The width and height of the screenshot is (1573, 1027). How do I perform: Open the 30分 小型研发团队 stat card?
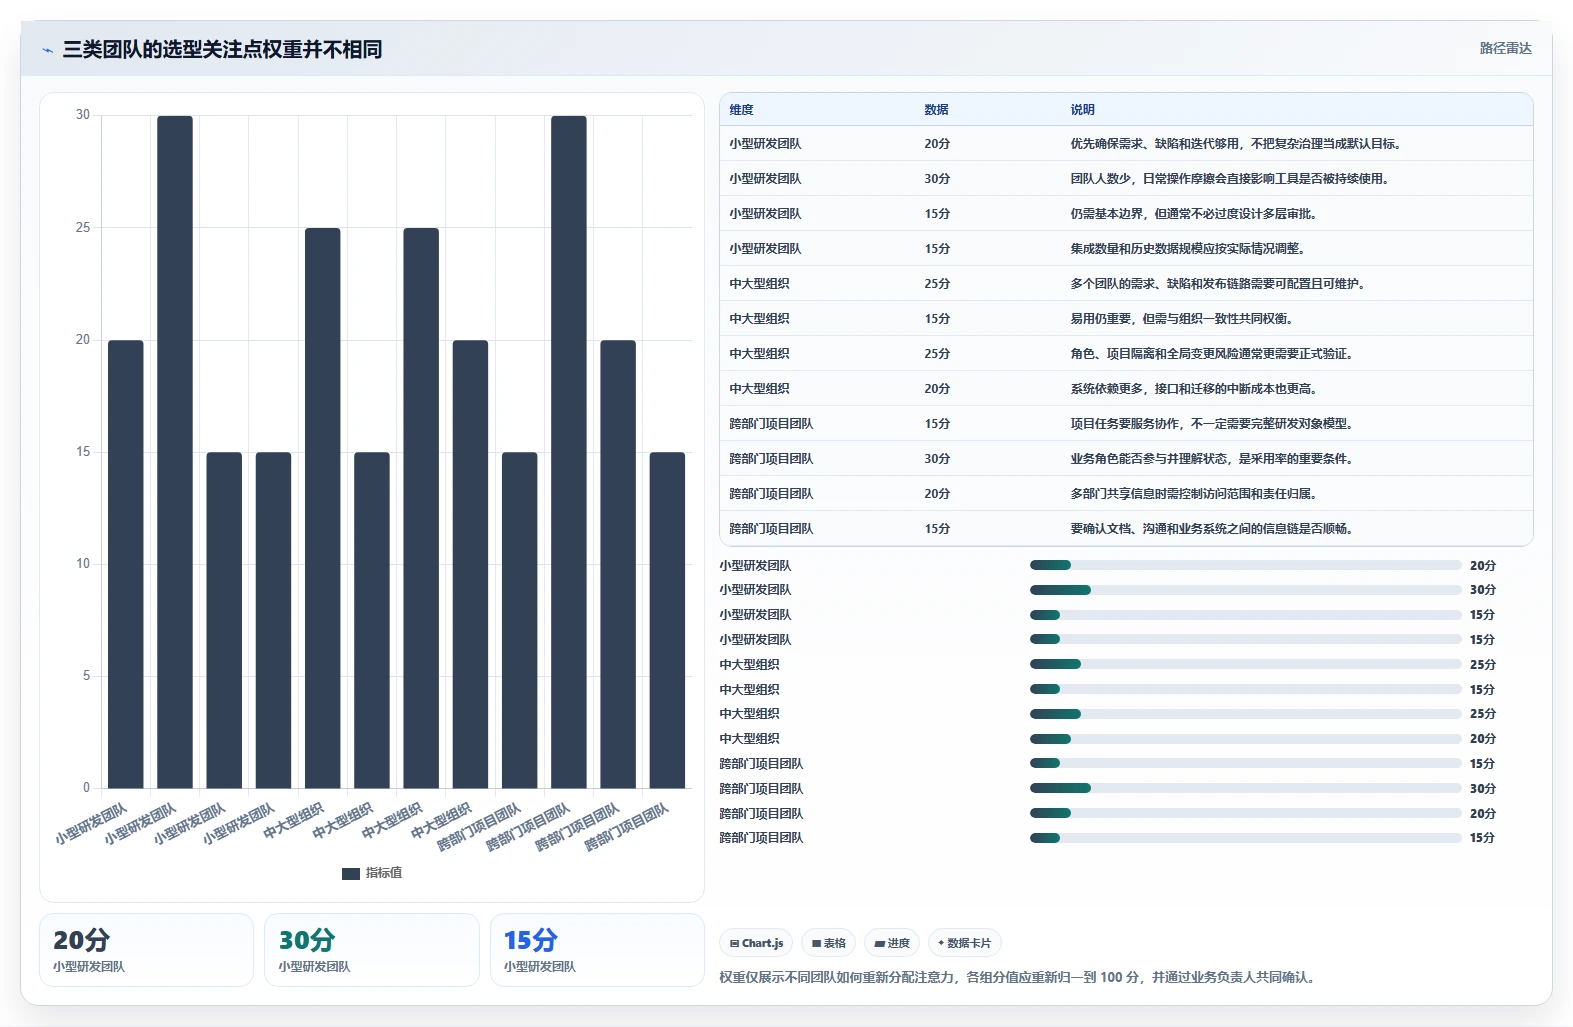372,950
